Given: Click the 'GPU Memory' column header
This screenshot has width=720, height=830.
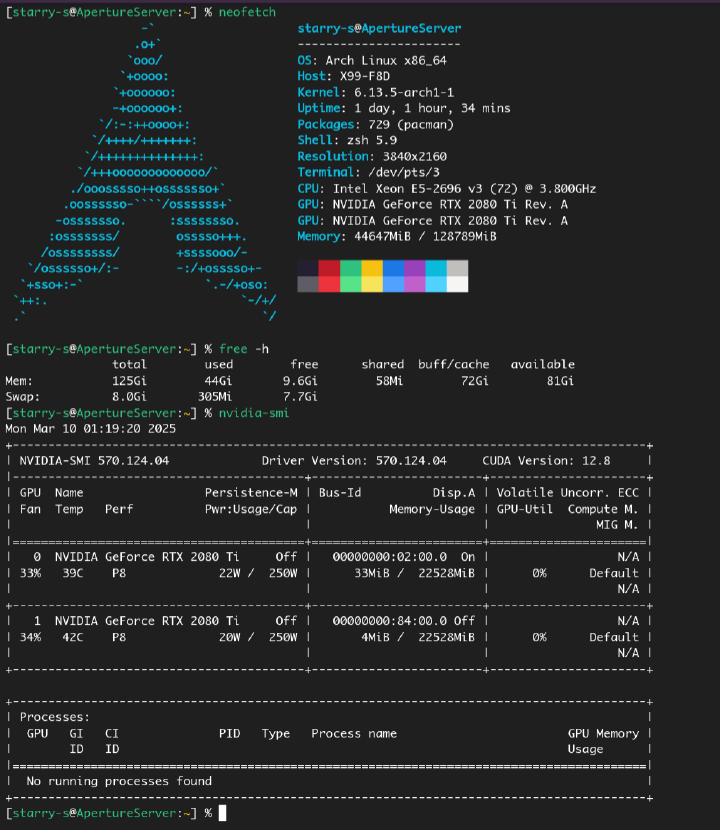Looking at the screenshot, I should point(604,734).
